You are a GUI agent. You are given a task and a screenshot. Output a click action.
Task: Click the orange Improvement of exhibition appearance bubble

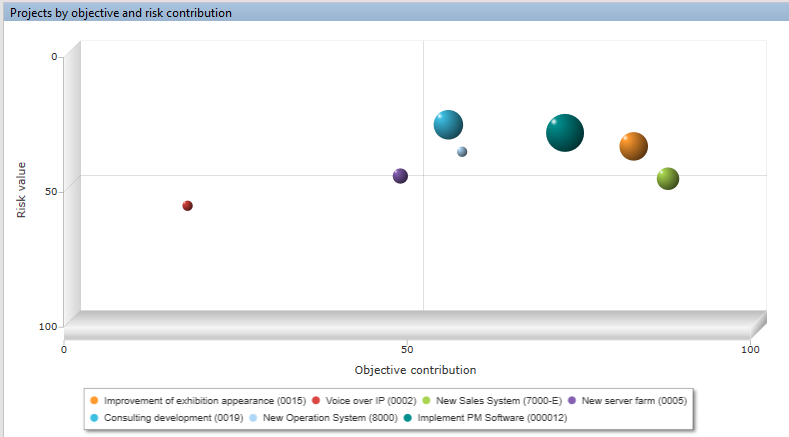tap(634, 147)
